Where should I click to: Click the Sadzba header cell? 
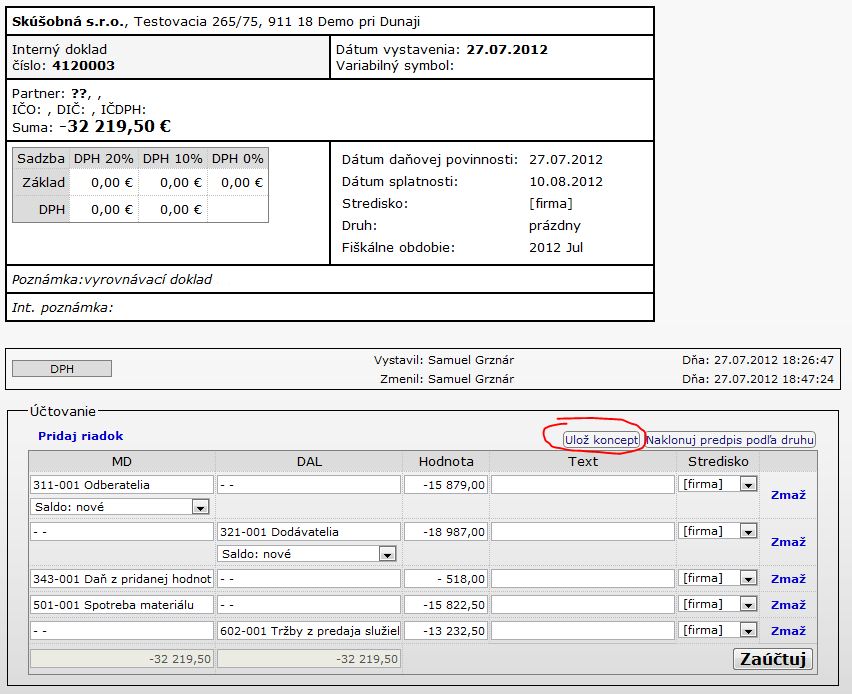click(41, 159)
